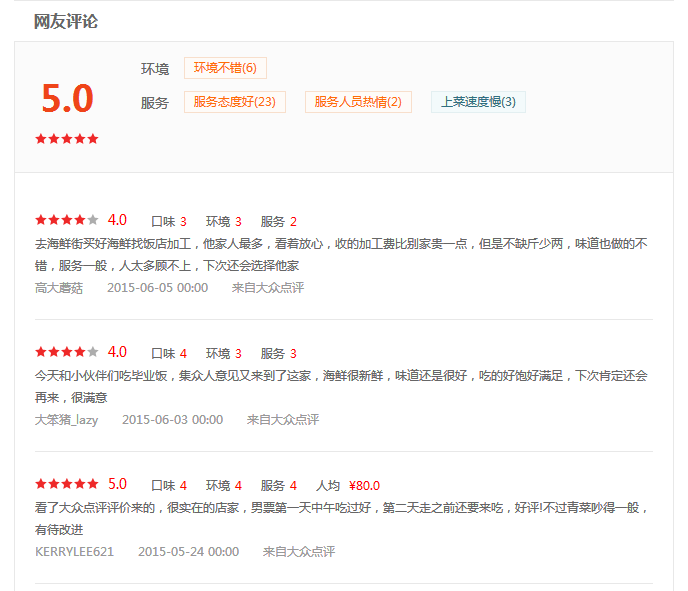Click 5.0 score in KERRYLEE621's review
688x591 pixels.
tap(117, 484)
